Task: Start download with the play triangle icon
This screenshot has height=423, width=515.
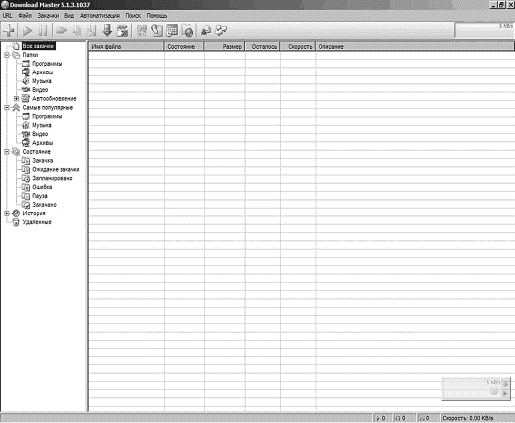Action: (27, 31)
